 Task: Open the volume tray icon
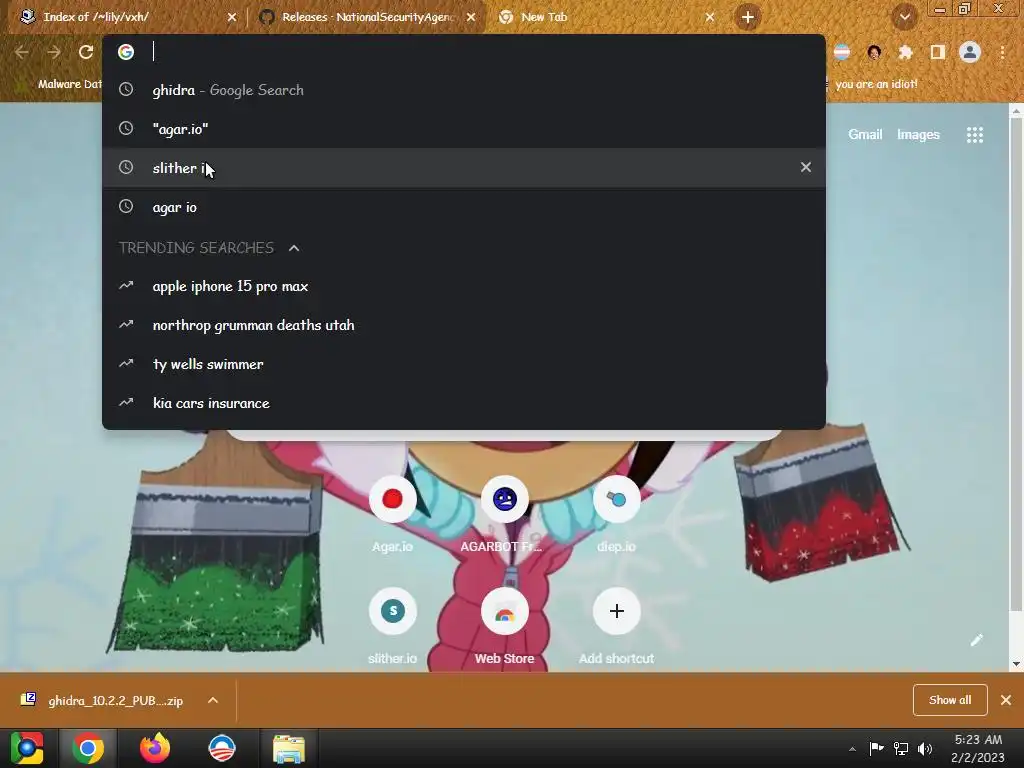pos(925,748)
